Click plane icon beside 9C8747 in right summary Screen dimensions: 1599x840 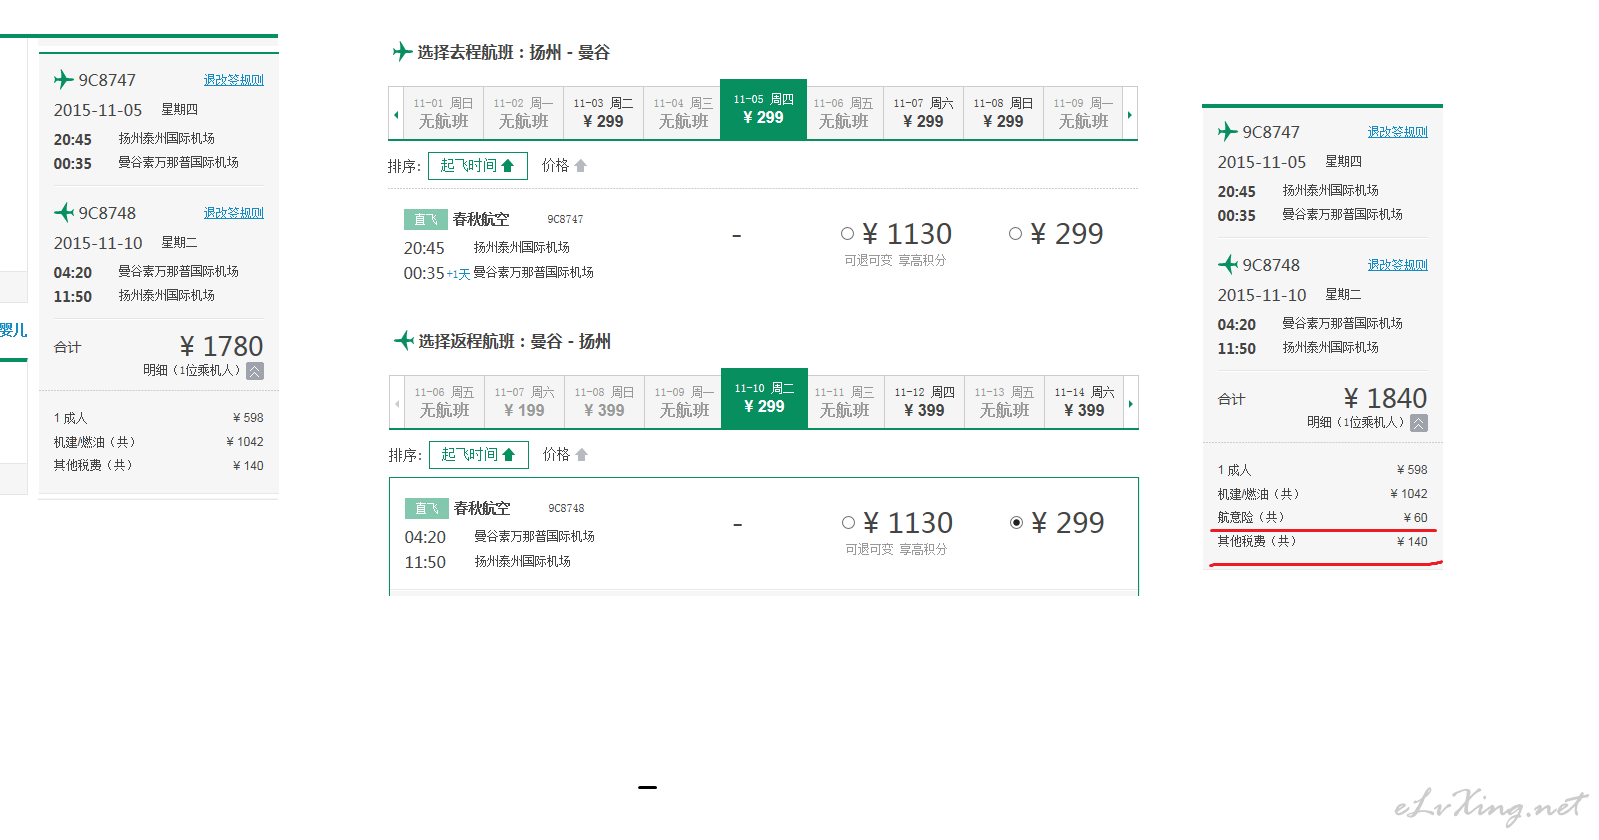click(x=1227, y=131)
